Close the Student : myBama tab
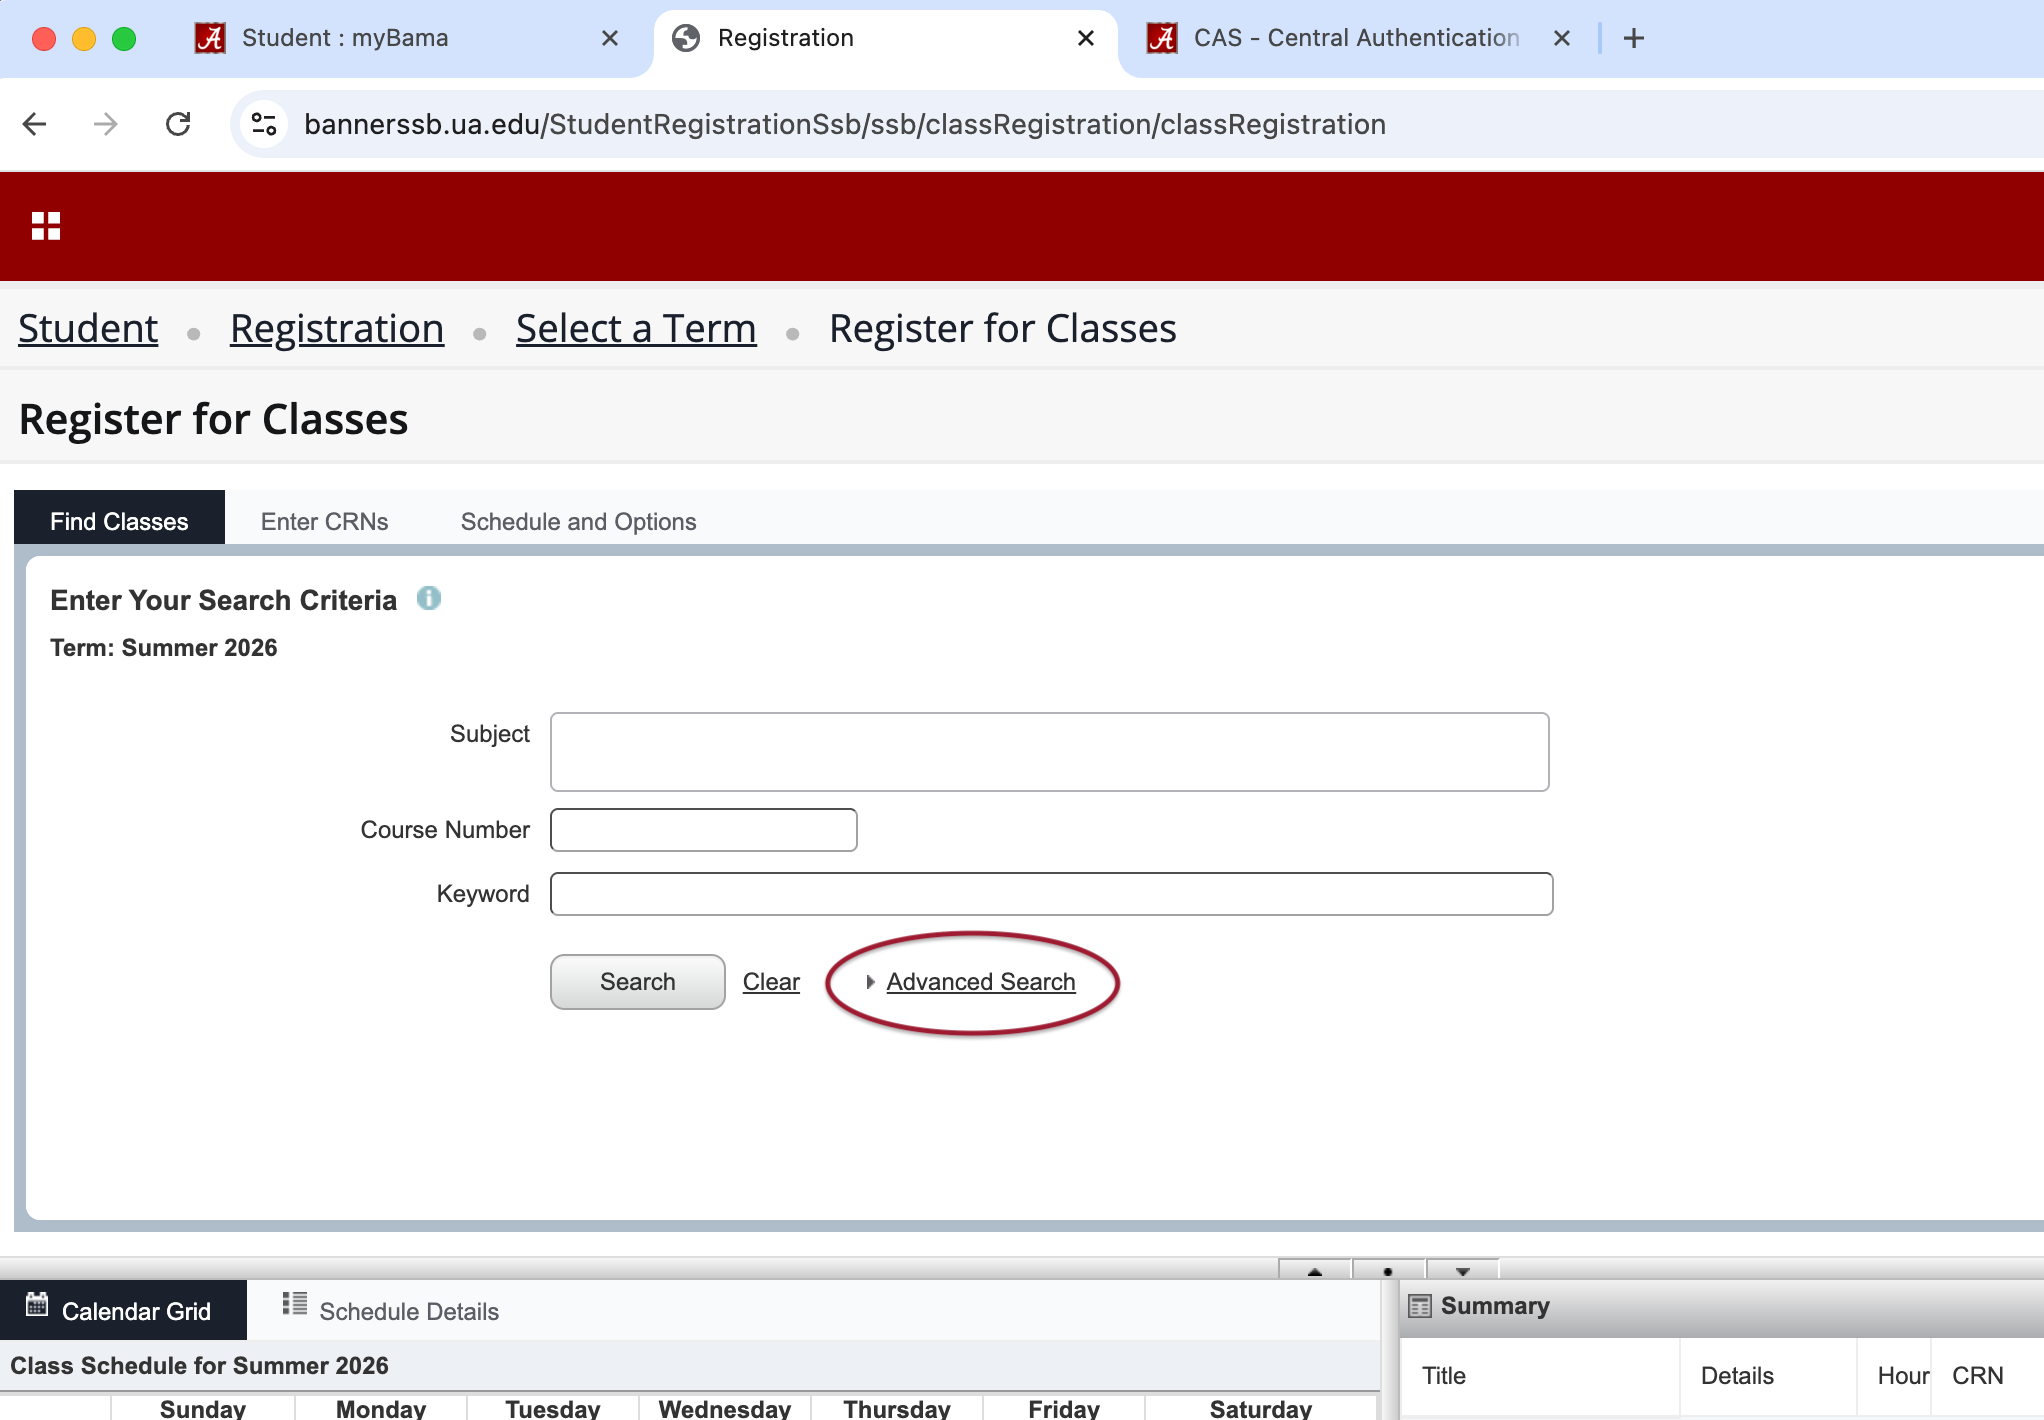 [x=610, y=38]
